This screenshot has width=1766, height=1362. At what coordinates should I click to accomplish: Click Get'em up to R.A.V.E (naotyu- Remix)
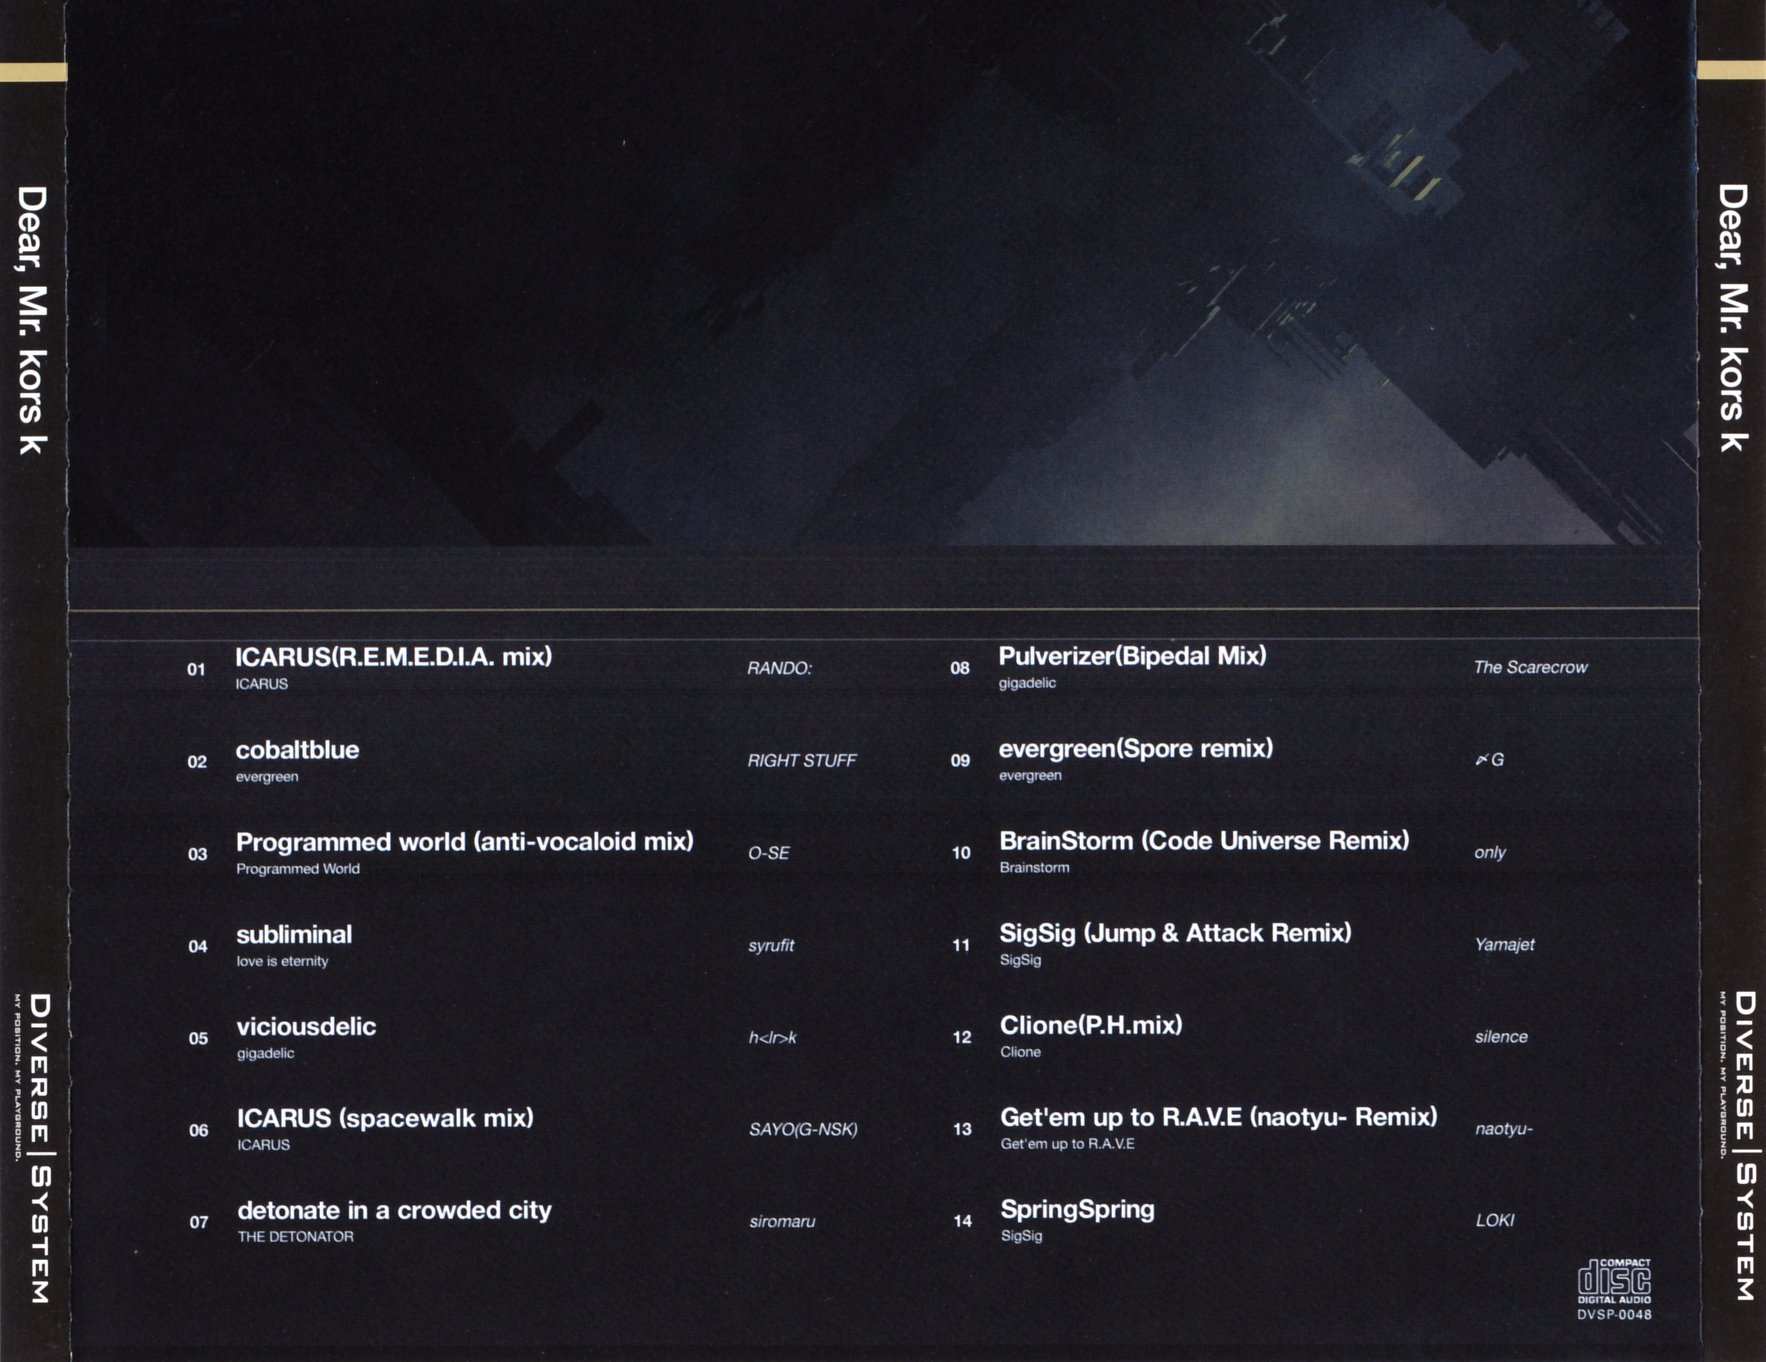pyautogui.click(x=1218, y=1117)
